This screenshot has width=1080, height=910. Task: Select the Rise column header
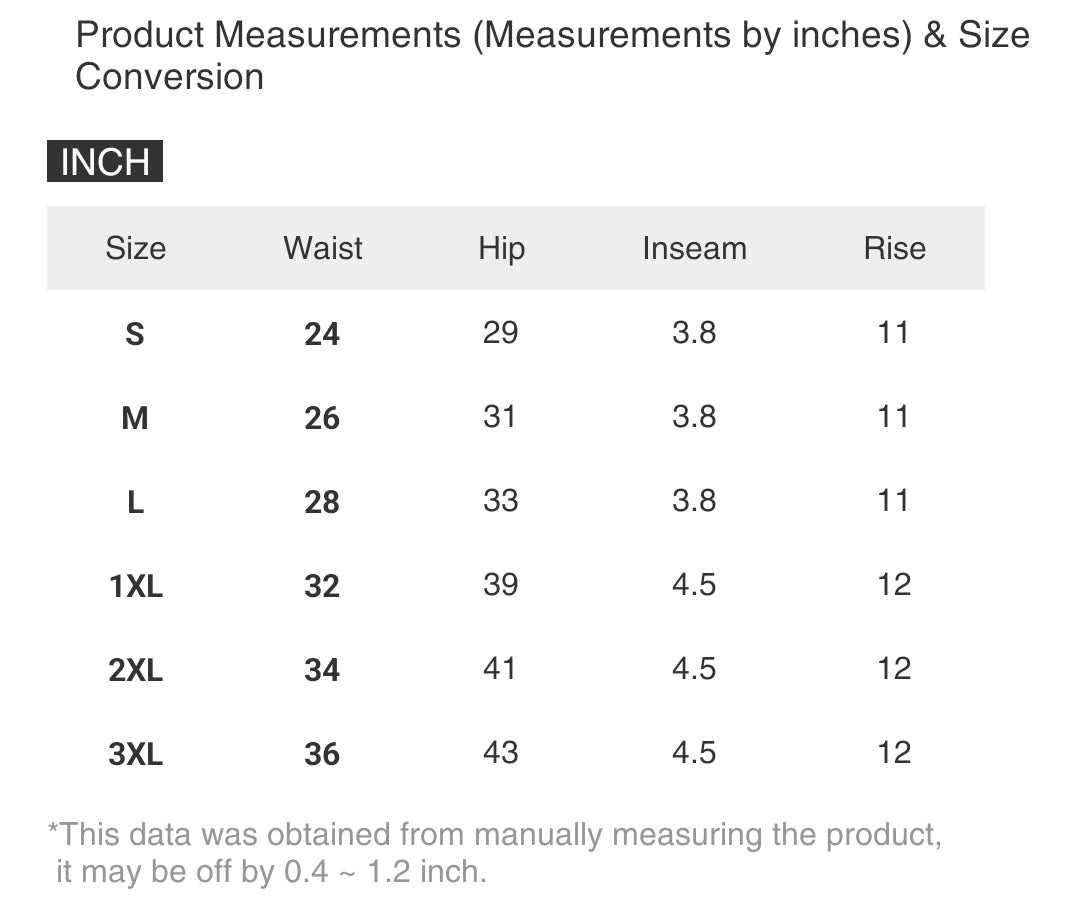point(894,248)
